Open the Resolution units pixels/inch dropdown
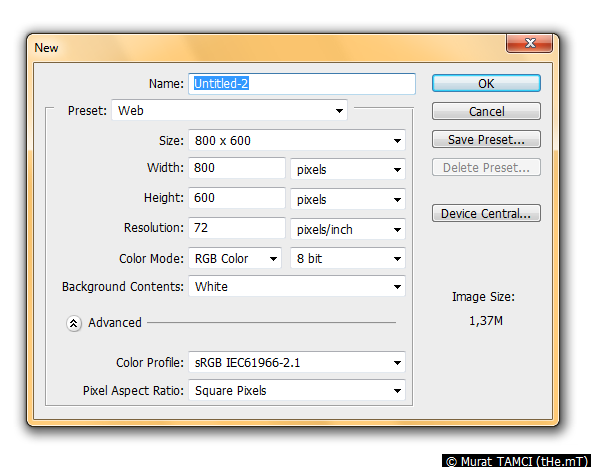Viewport: 591px width, 467px height. point(348,229)
